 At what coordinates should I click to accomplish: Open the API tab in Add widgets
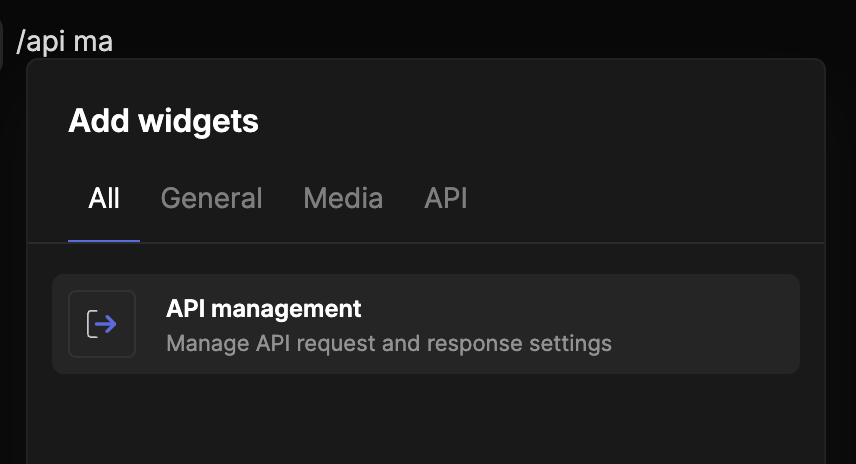pos(445,198)
